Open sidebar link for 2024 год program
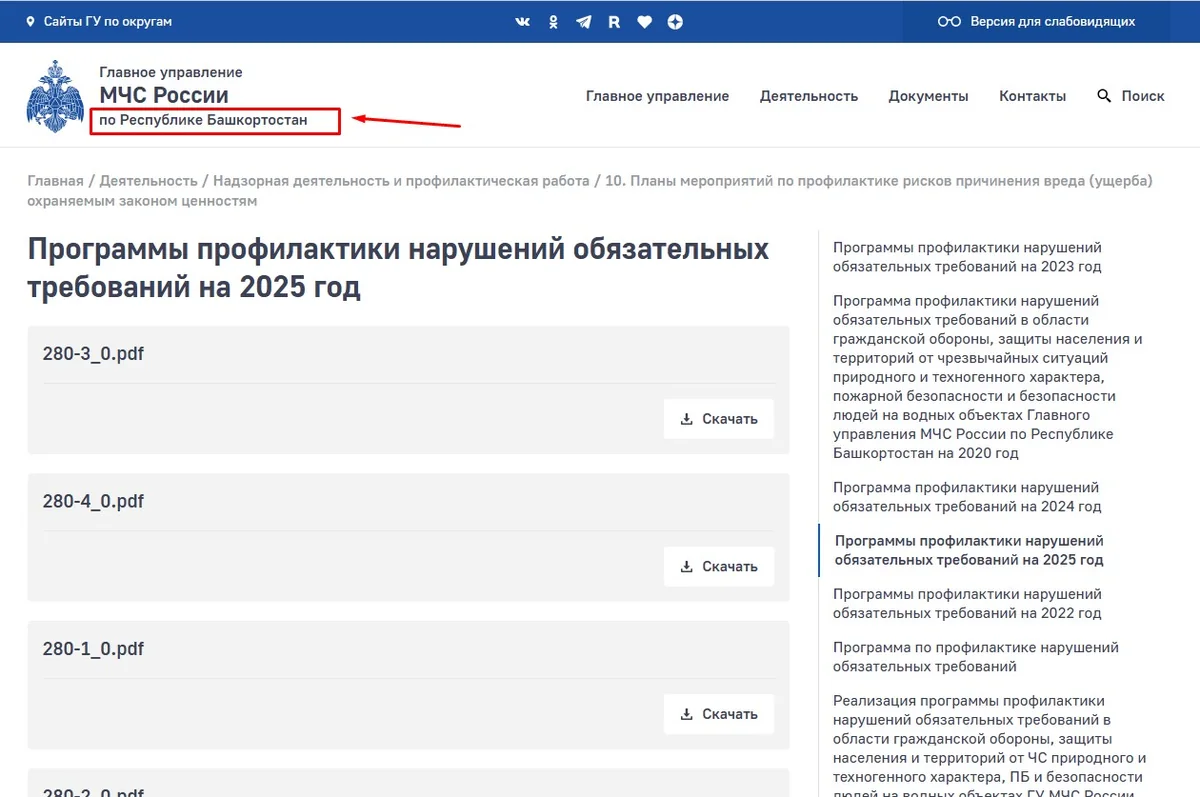The height and width of the screenshot is (797, 1200). click(967, 497)
